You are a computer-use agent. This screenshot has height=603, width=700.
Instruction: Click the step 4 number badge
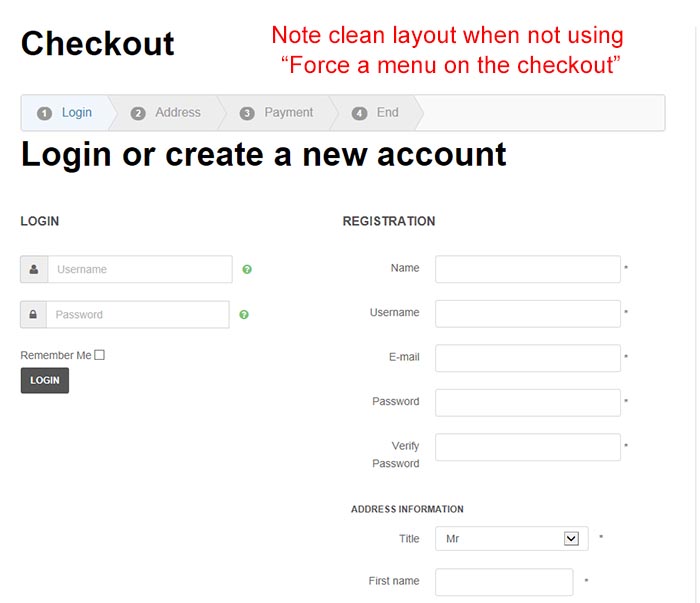coord(359,113)
